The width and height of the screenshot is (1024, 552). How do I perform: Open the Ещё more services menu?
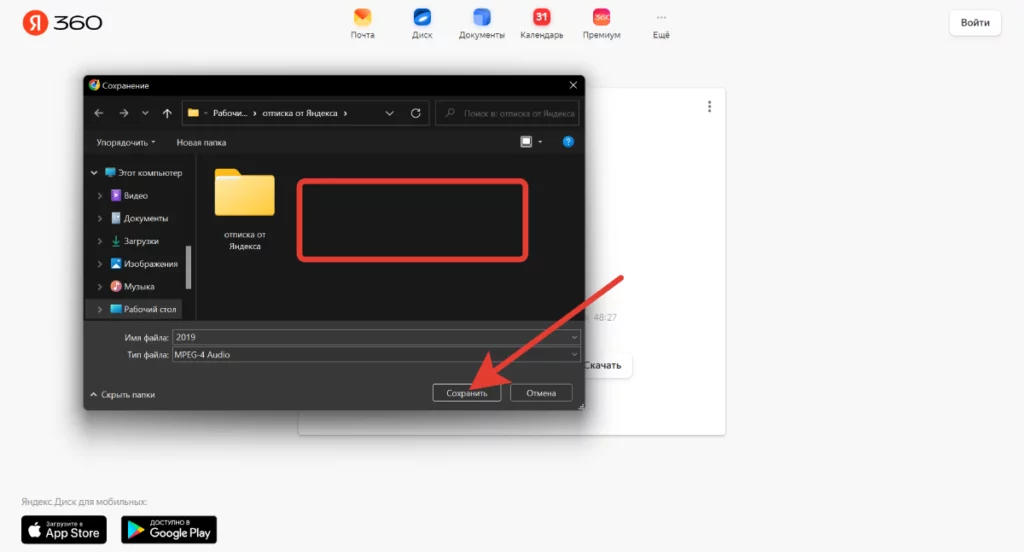660,23
